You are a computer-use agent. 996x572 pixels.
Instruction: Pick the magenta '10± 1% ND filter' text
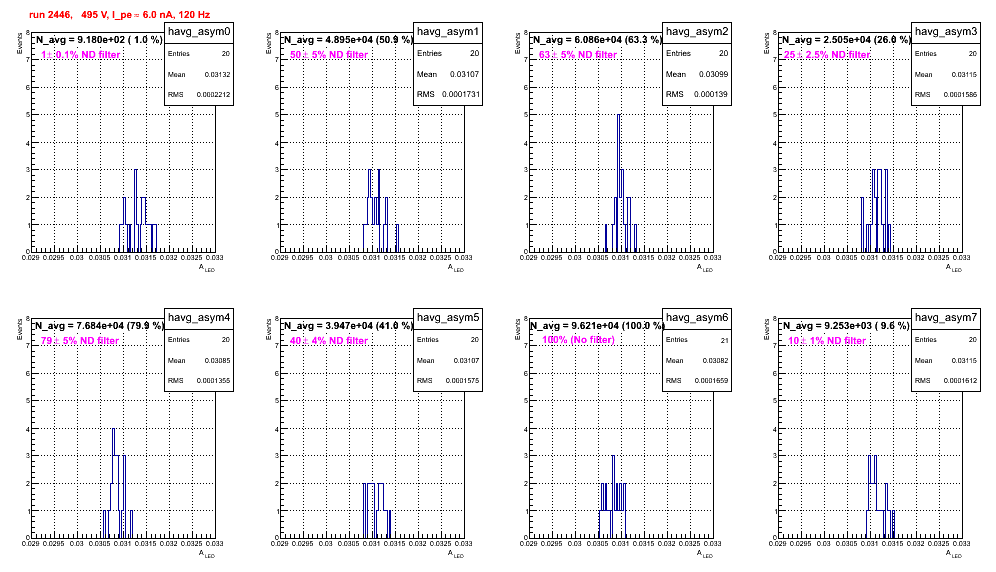pyautogui.click(x=827, y=341)
